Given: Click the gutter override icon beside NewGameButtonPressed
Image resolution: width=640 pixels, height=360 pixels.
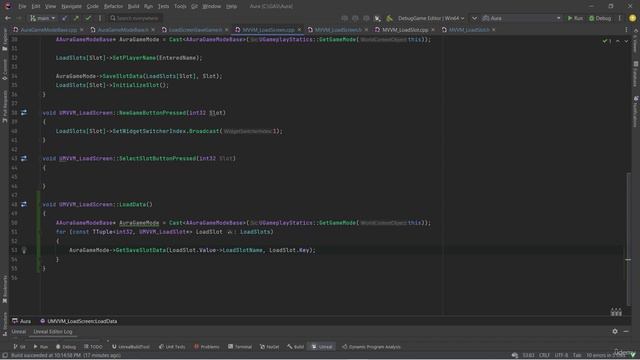Looking at the screenshot, I should click(x=24, y=113).
